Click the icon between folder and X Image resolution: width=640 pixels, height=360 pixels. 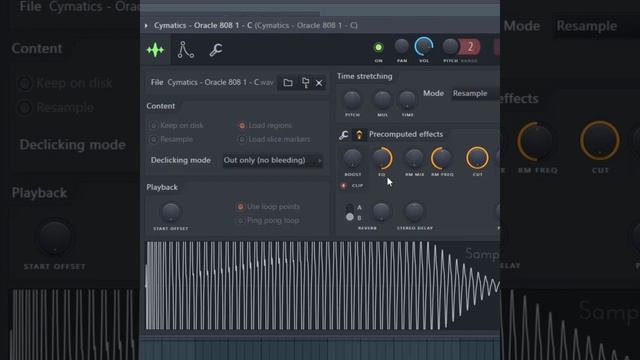pos(305,83)
